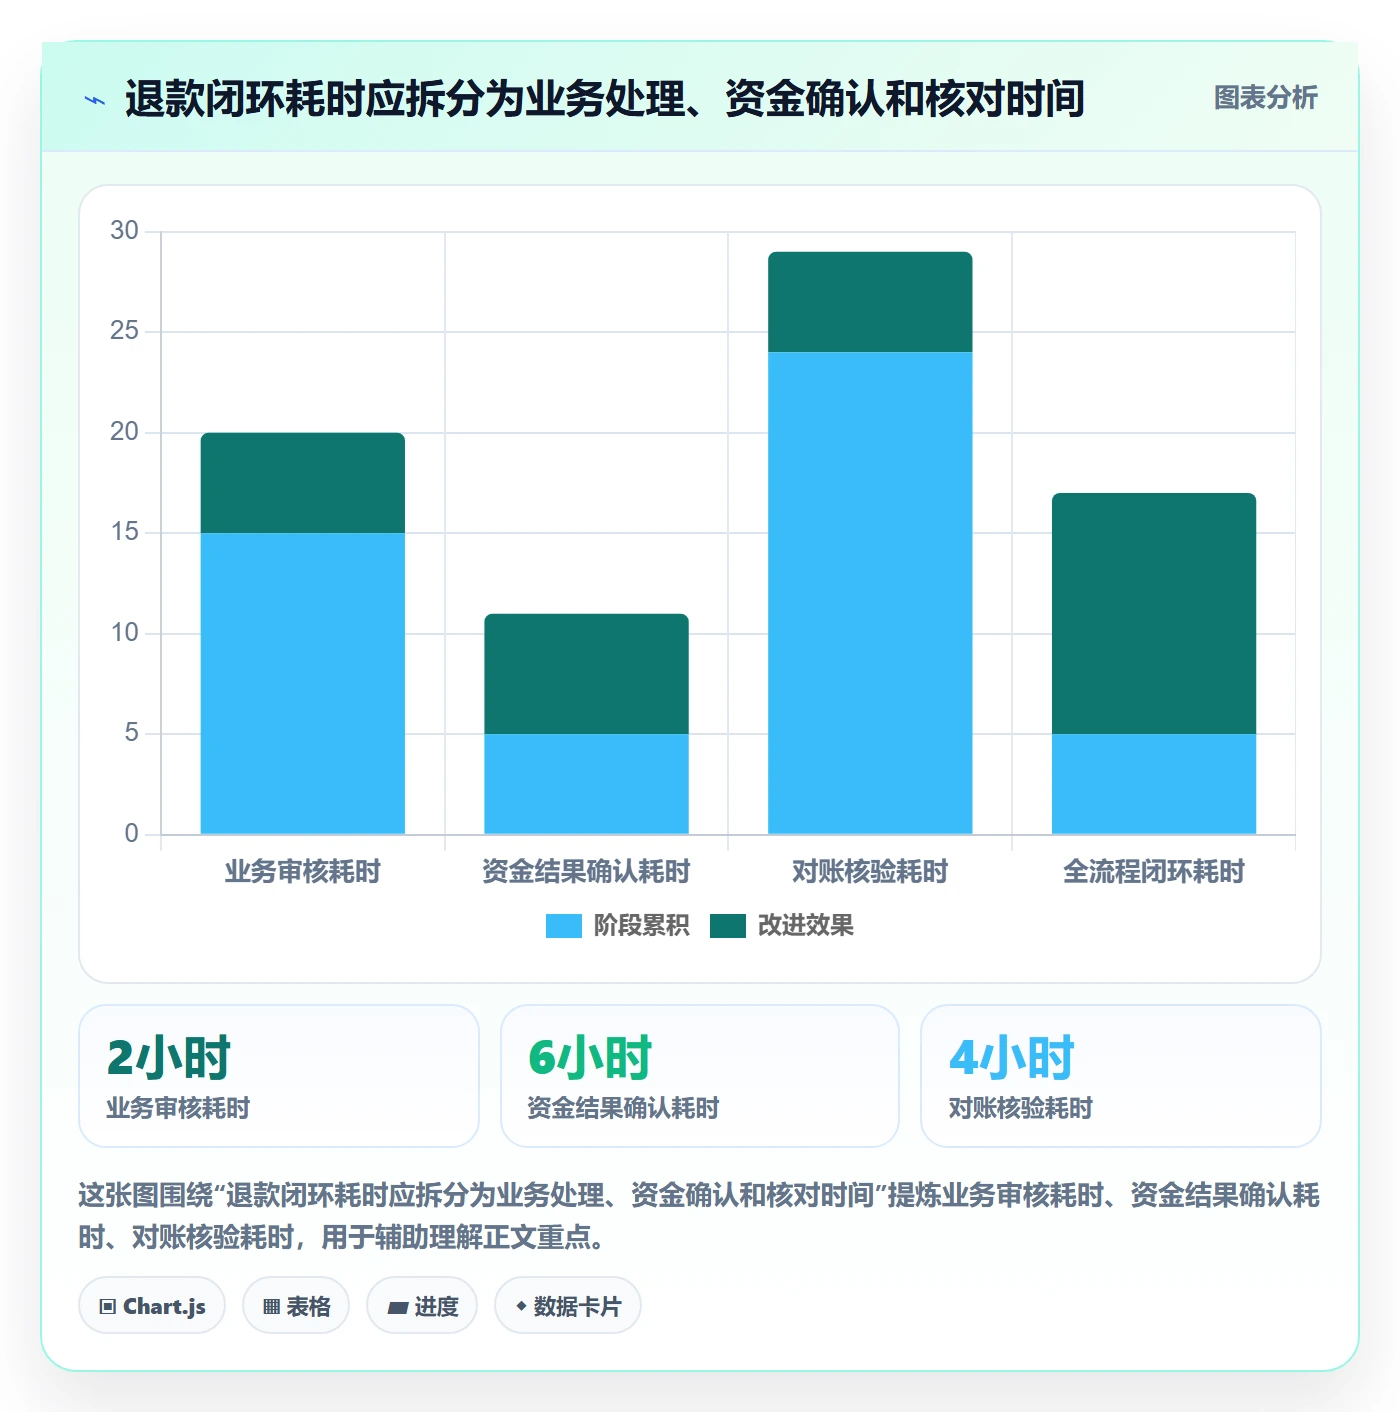This screenshot has height=1412, width=1400.
Task: Click the bar icon in the 进度 chip
Action: point(397,1308)
